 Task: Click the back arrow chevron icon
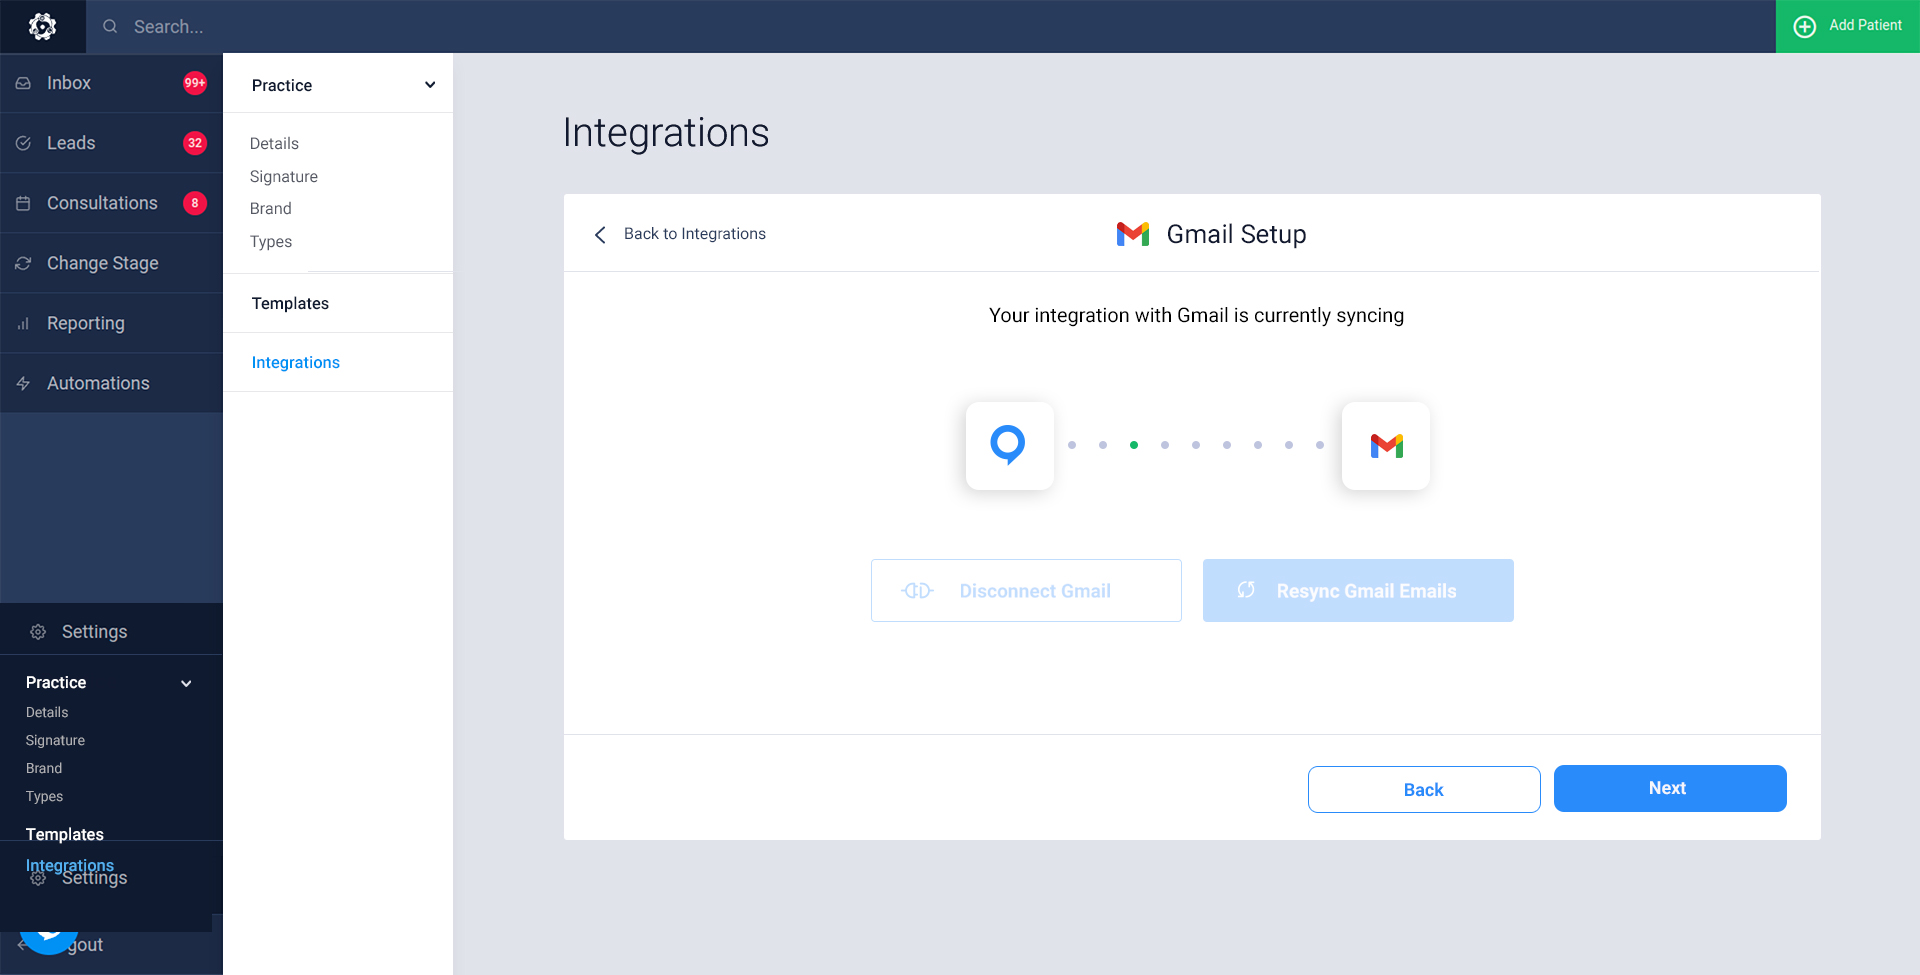(600, 234)
